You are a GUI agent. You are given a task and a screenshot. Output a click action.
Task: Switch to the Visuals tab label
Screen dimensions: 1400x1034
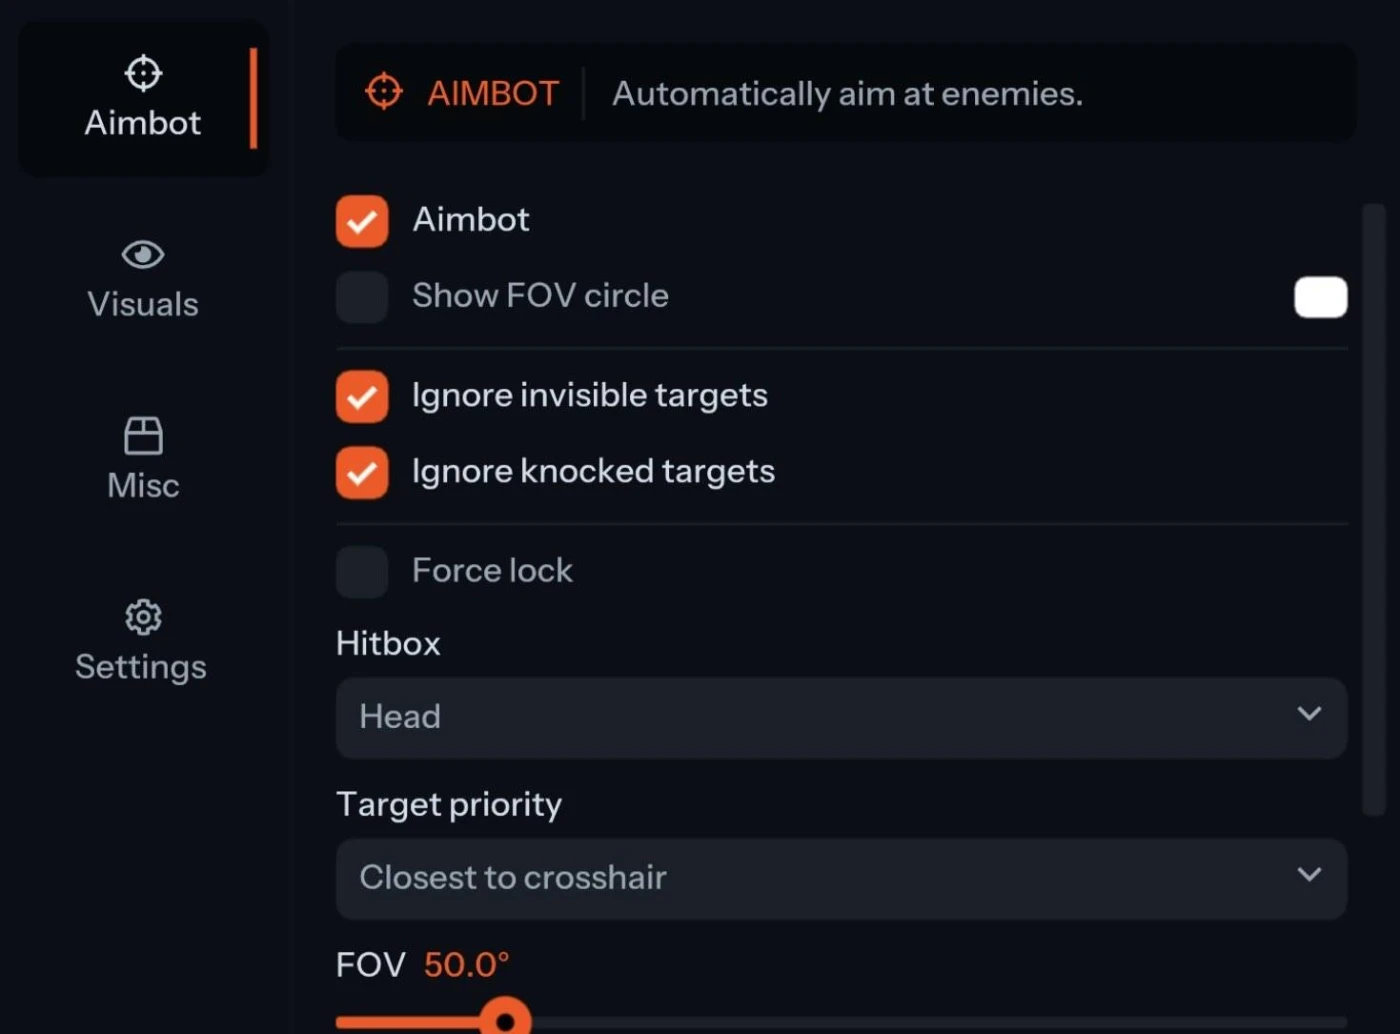[x=143, y=304]
